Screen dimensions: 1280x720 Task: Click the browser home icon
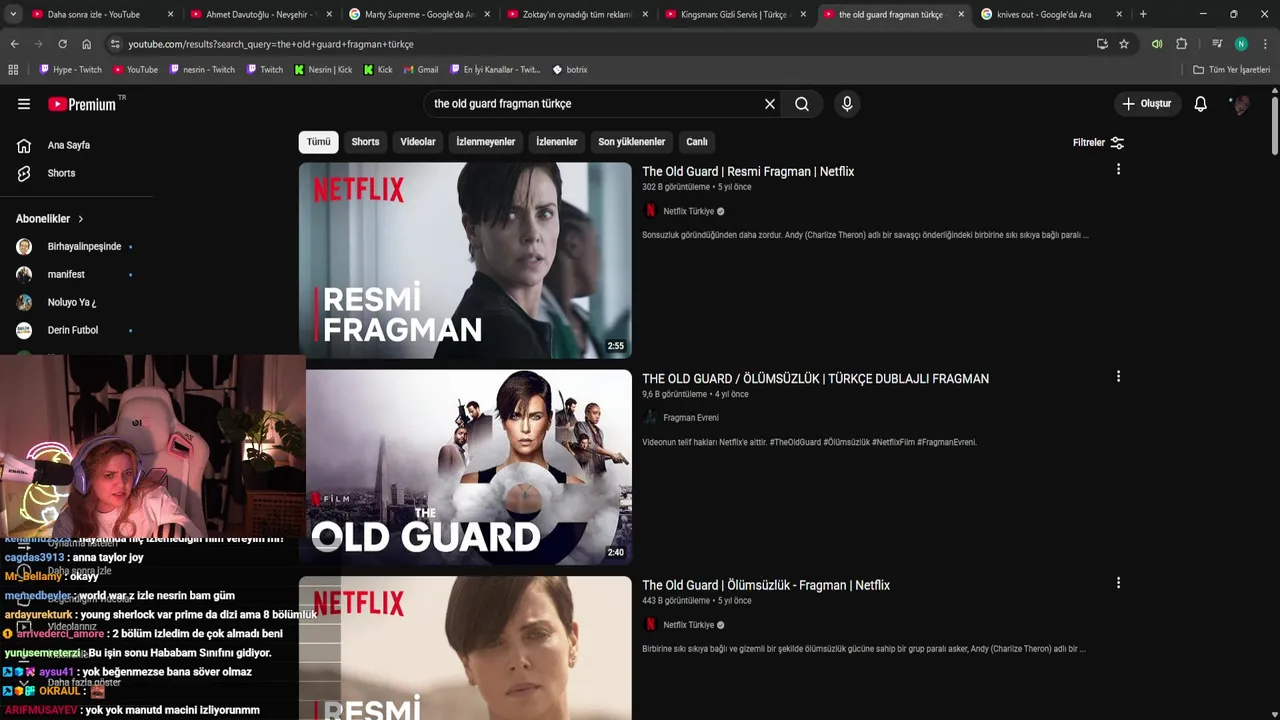pos(86,44)
